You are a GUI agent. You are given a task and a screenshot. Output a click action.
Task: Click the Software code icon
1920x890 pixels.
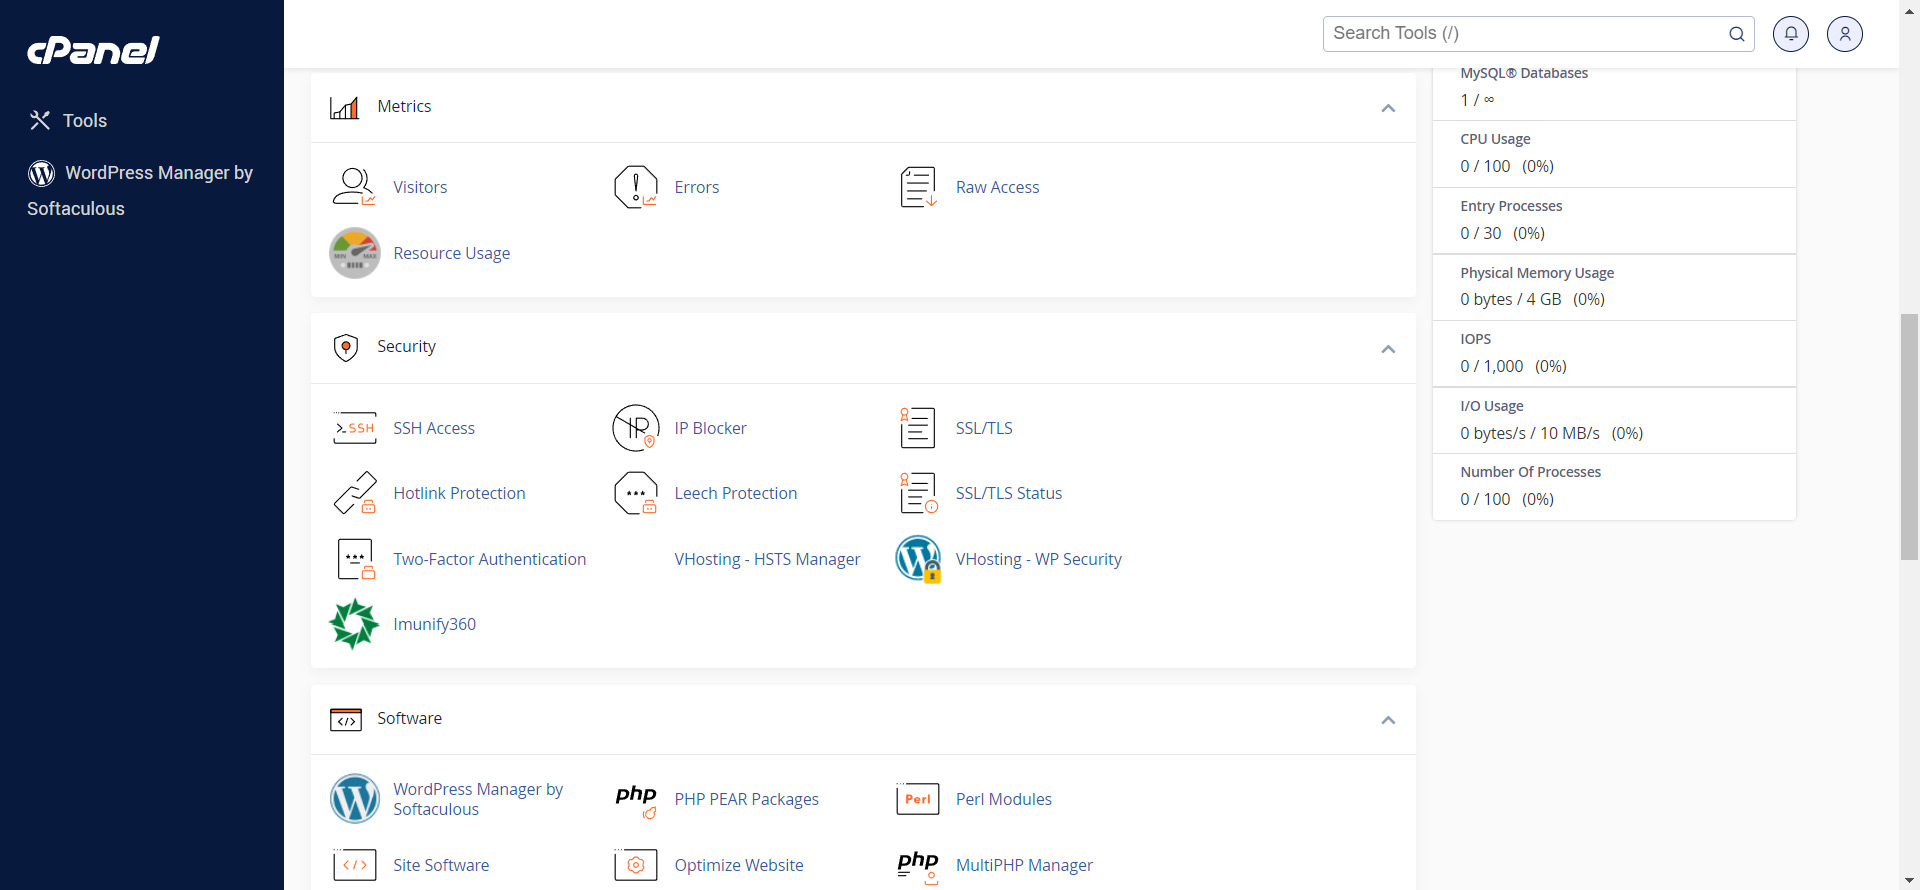345,719
